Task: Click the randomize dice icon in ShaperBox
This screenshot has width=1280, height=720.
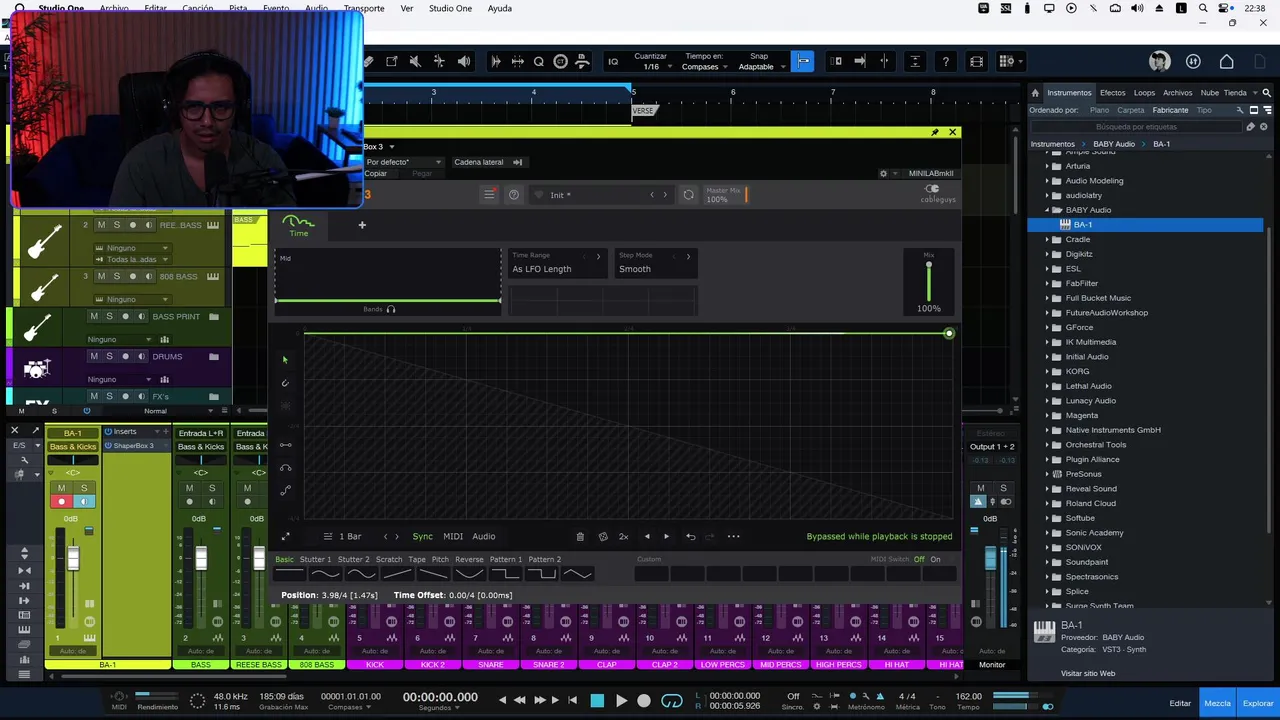Action: (603, 537)
